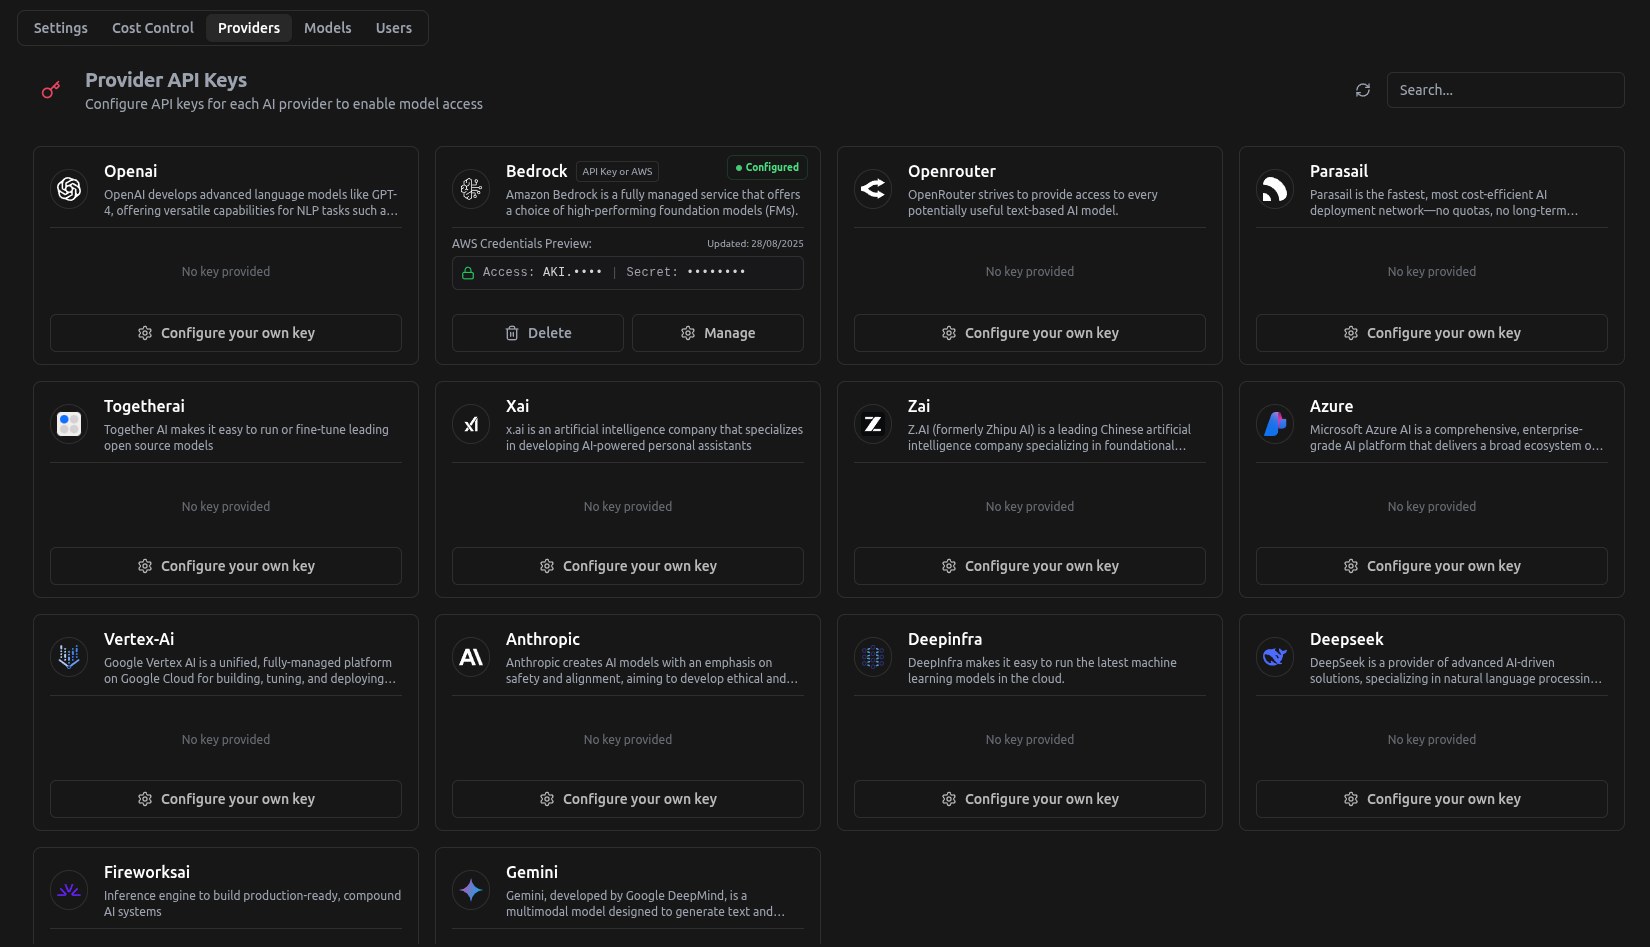Click the Parasail logo icon
Screen dimensions: 1650x947
(1275, 188)
